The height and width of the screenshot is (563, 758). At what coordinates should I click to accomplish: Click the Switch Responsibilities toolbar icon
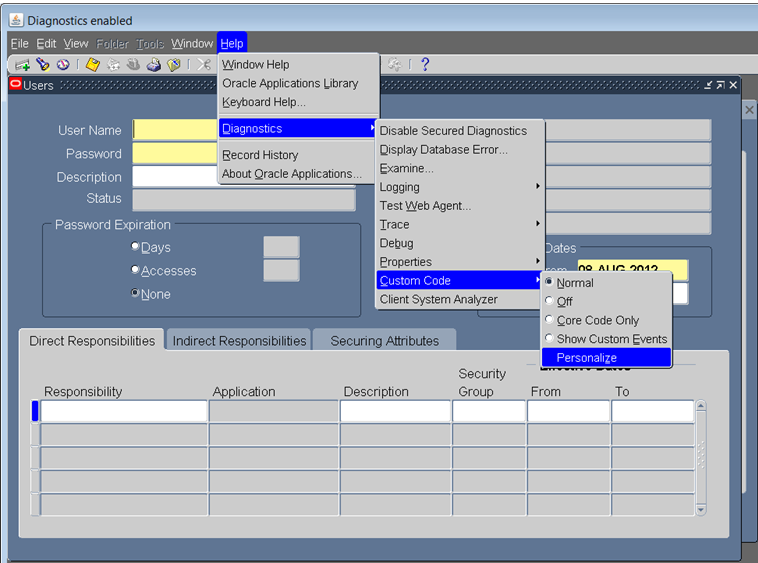[133, 64]
